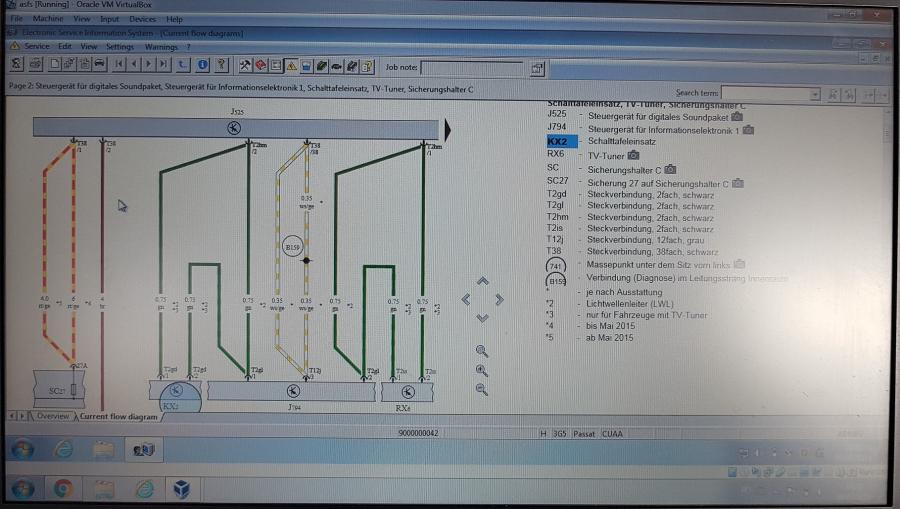The height and width of the screenshot is (509, 900).
Task: Click the B159 connection circle in diagram
Action: click(x=293, y=247)
